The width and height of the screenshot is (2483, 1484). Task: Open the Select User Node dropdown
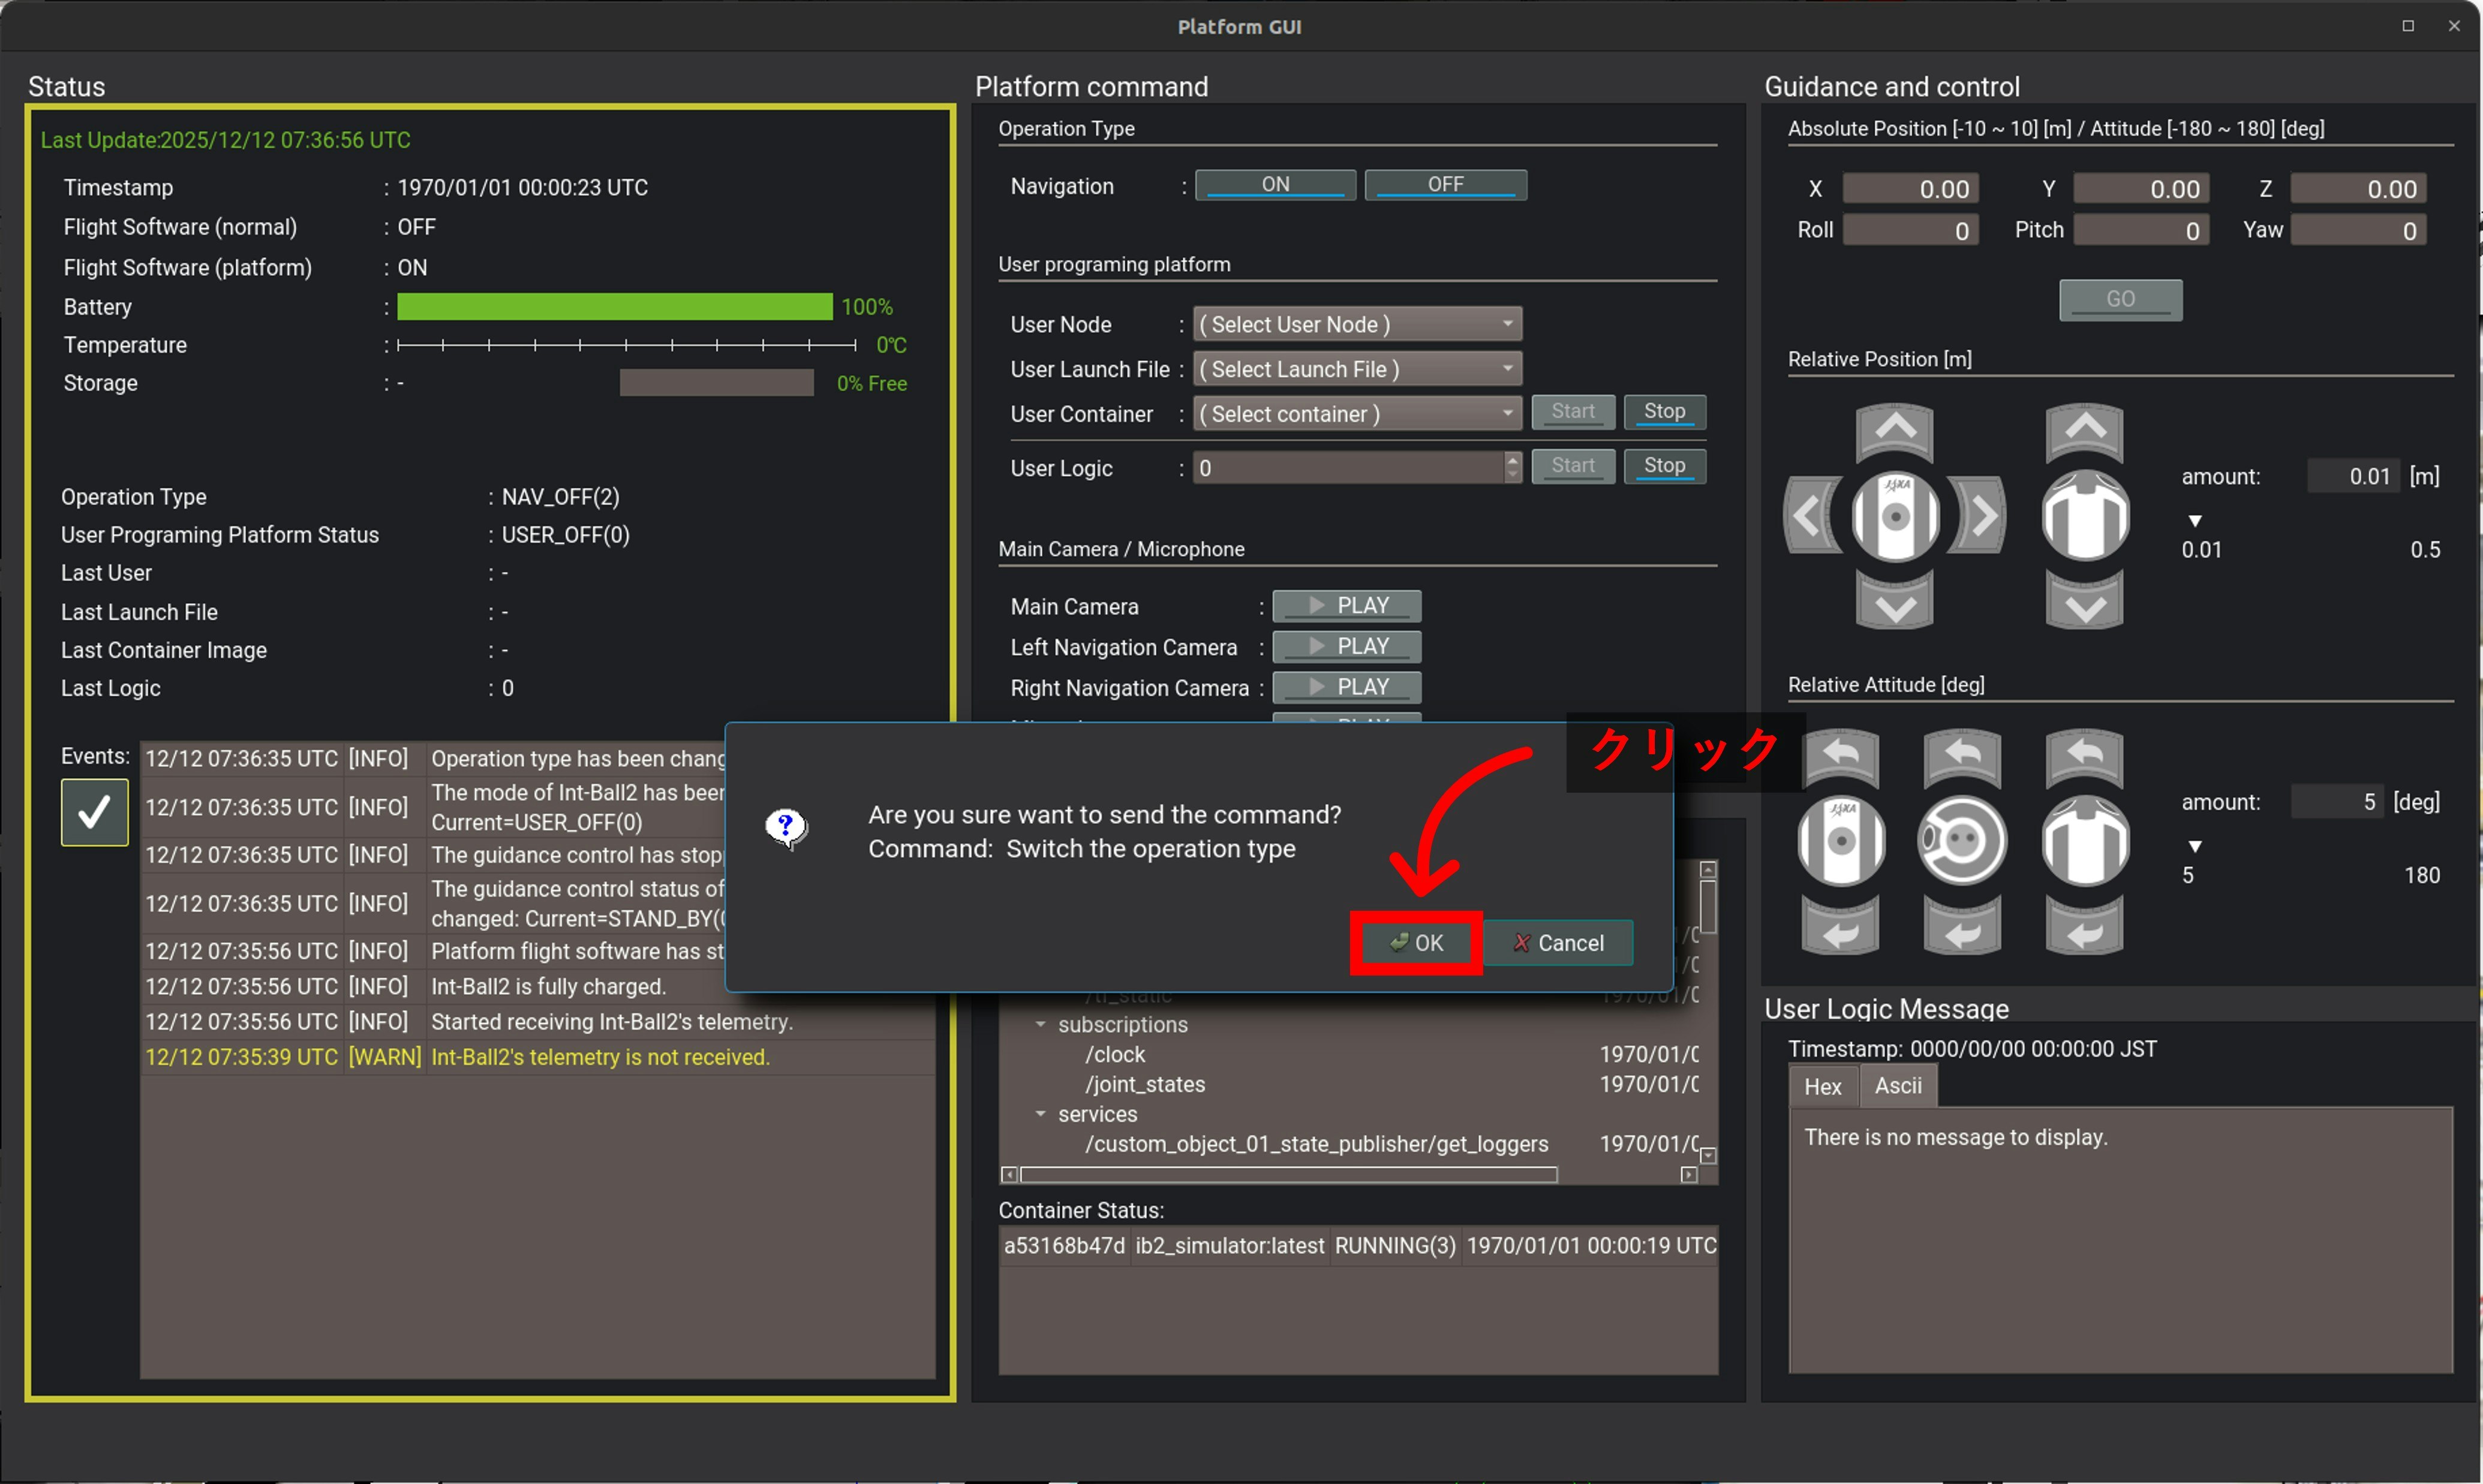[x=1356, y=324]
